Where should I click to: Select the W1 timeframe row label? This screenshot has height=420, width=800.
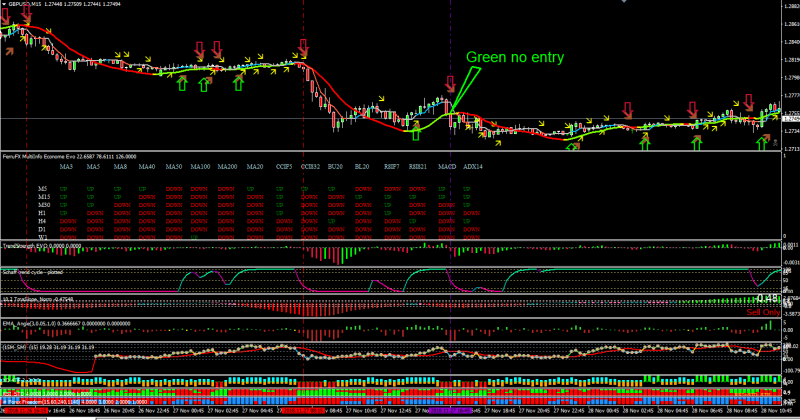click(42, 237)
